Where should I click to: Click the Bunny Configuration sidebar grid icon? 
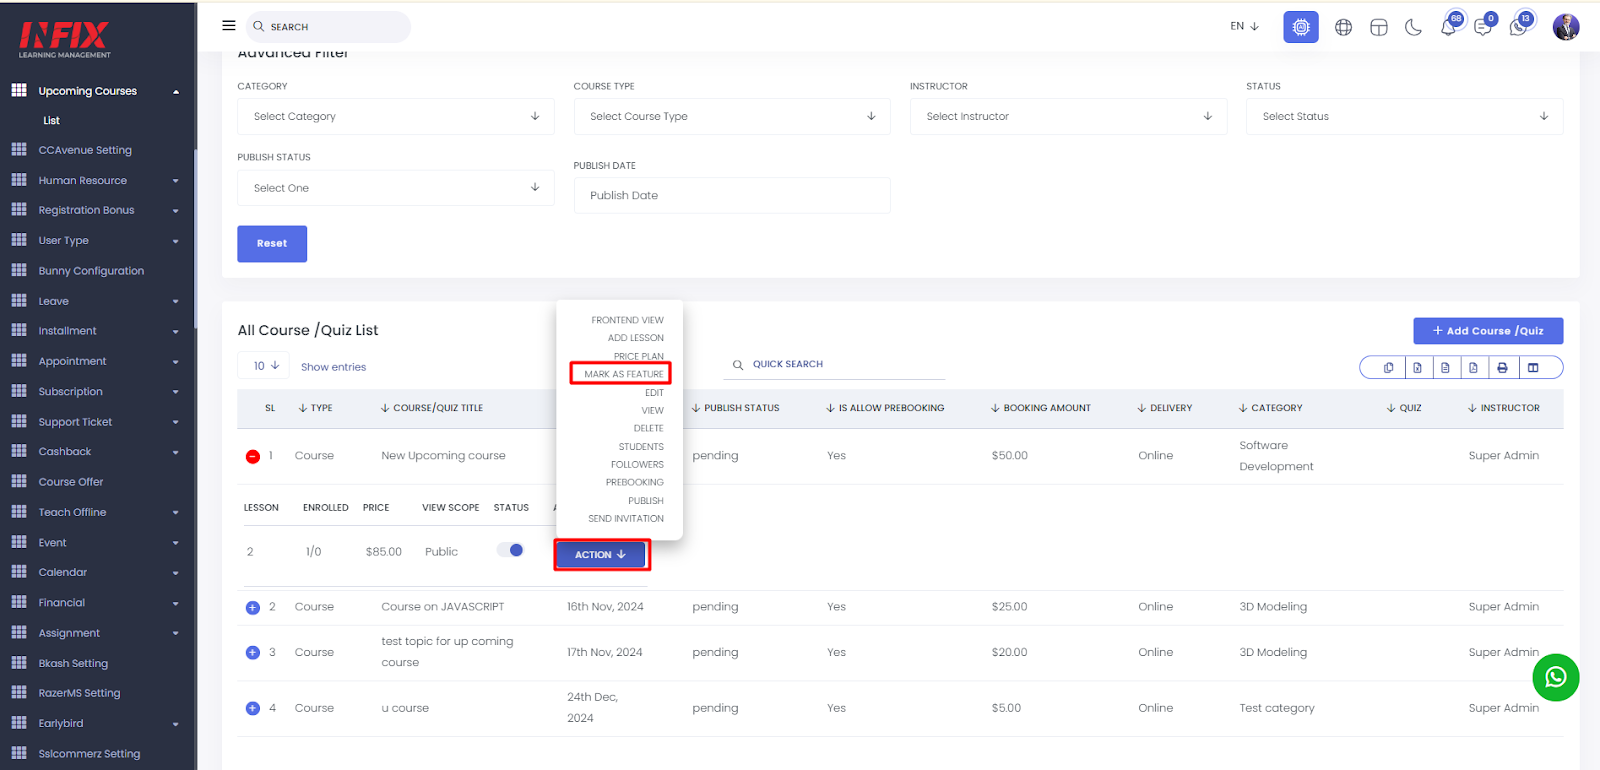[19, 270]
